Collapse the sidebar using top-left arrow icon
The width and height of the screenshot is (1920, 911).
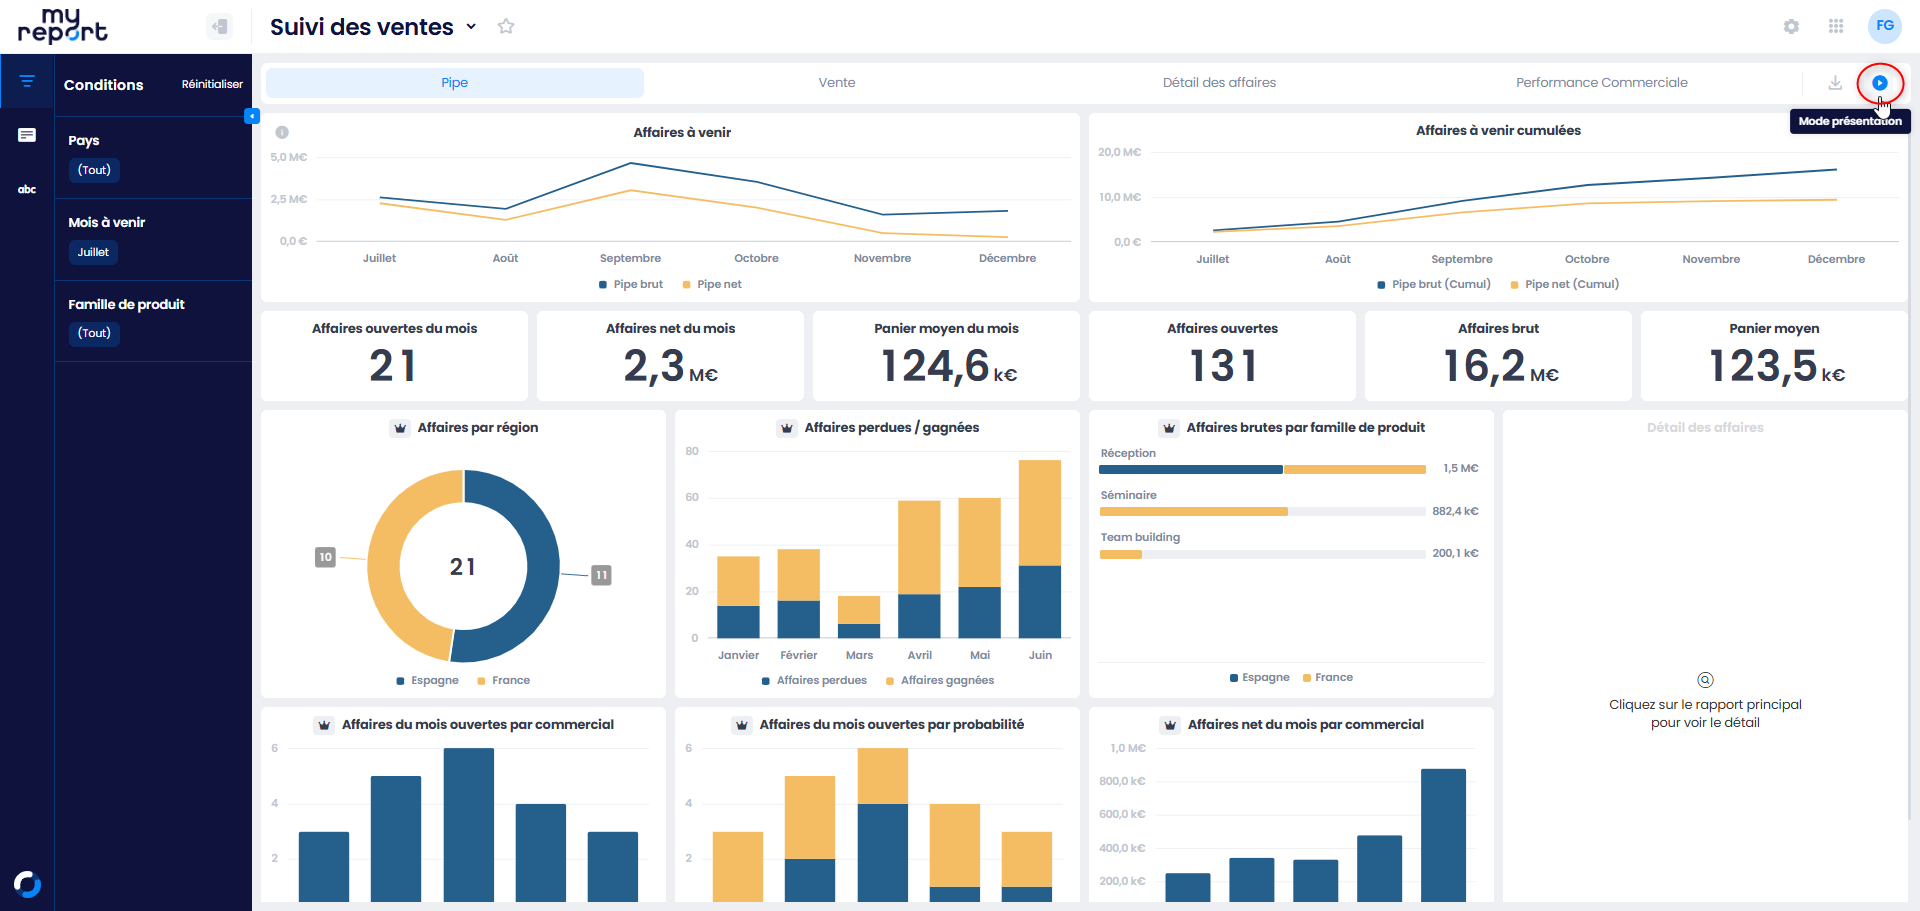coord(219,27)
